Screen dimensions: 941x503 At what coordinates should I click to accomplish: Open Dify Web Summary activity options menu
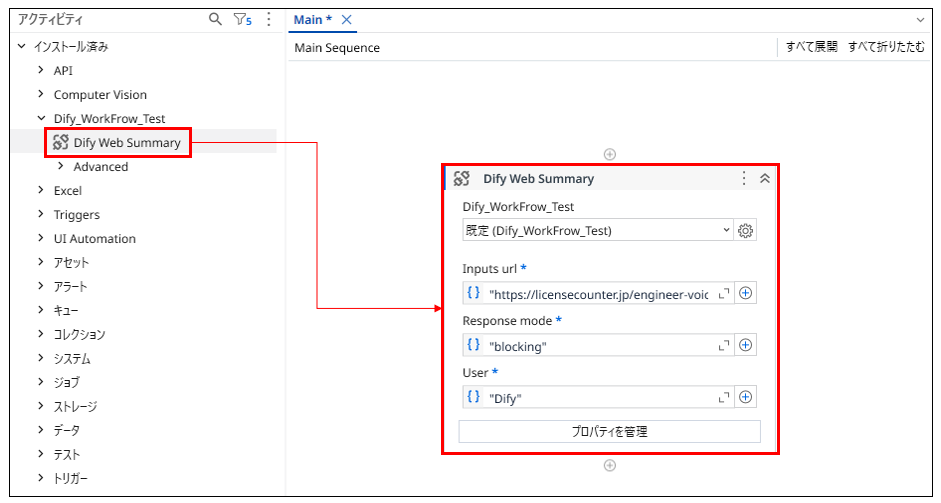pos(743,178)
